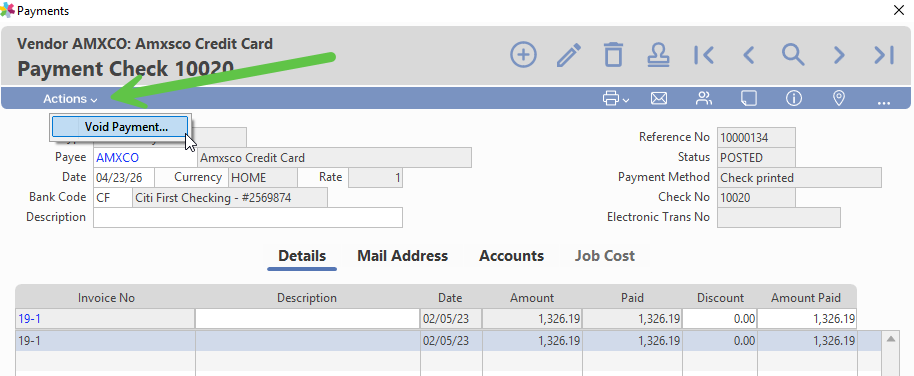
Task: Switch to the Mail Address tab
Action: point(402,256)
